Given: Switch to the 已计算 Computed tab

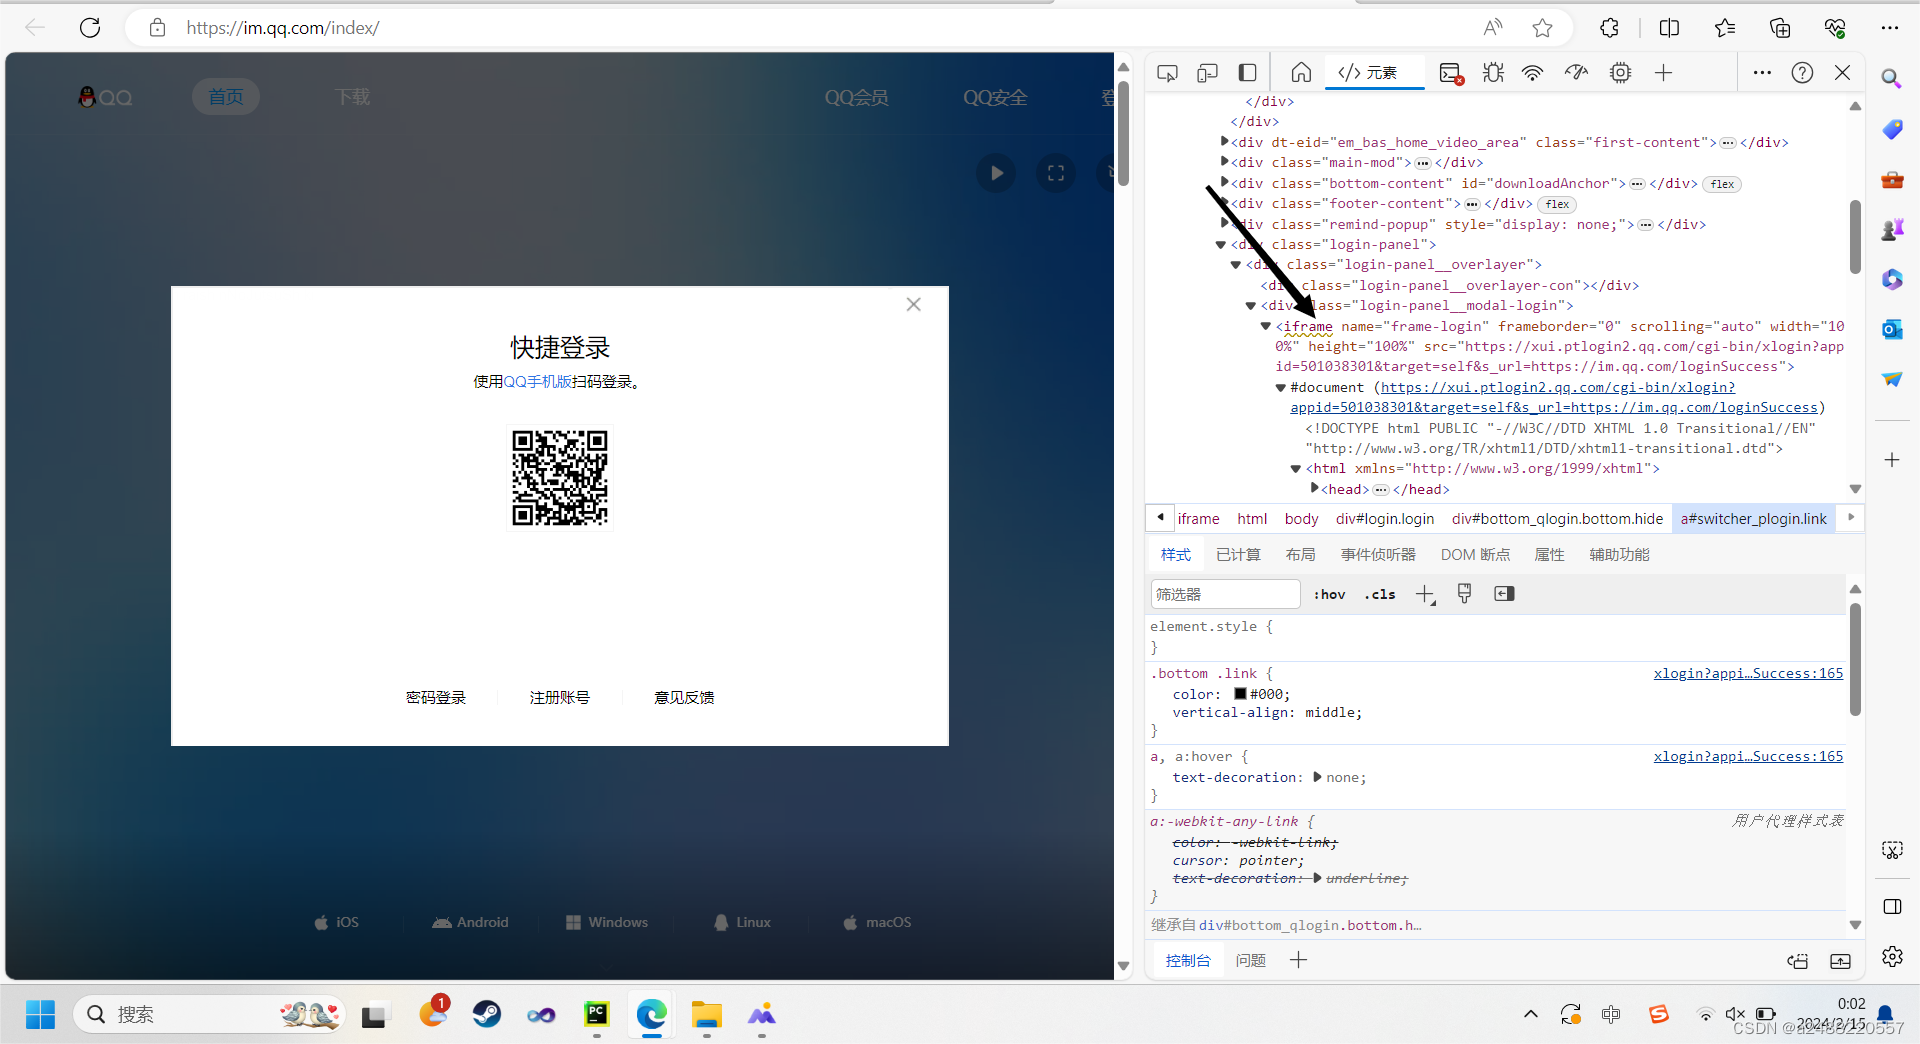Looking at the screenshot, I should point(1238,555).
